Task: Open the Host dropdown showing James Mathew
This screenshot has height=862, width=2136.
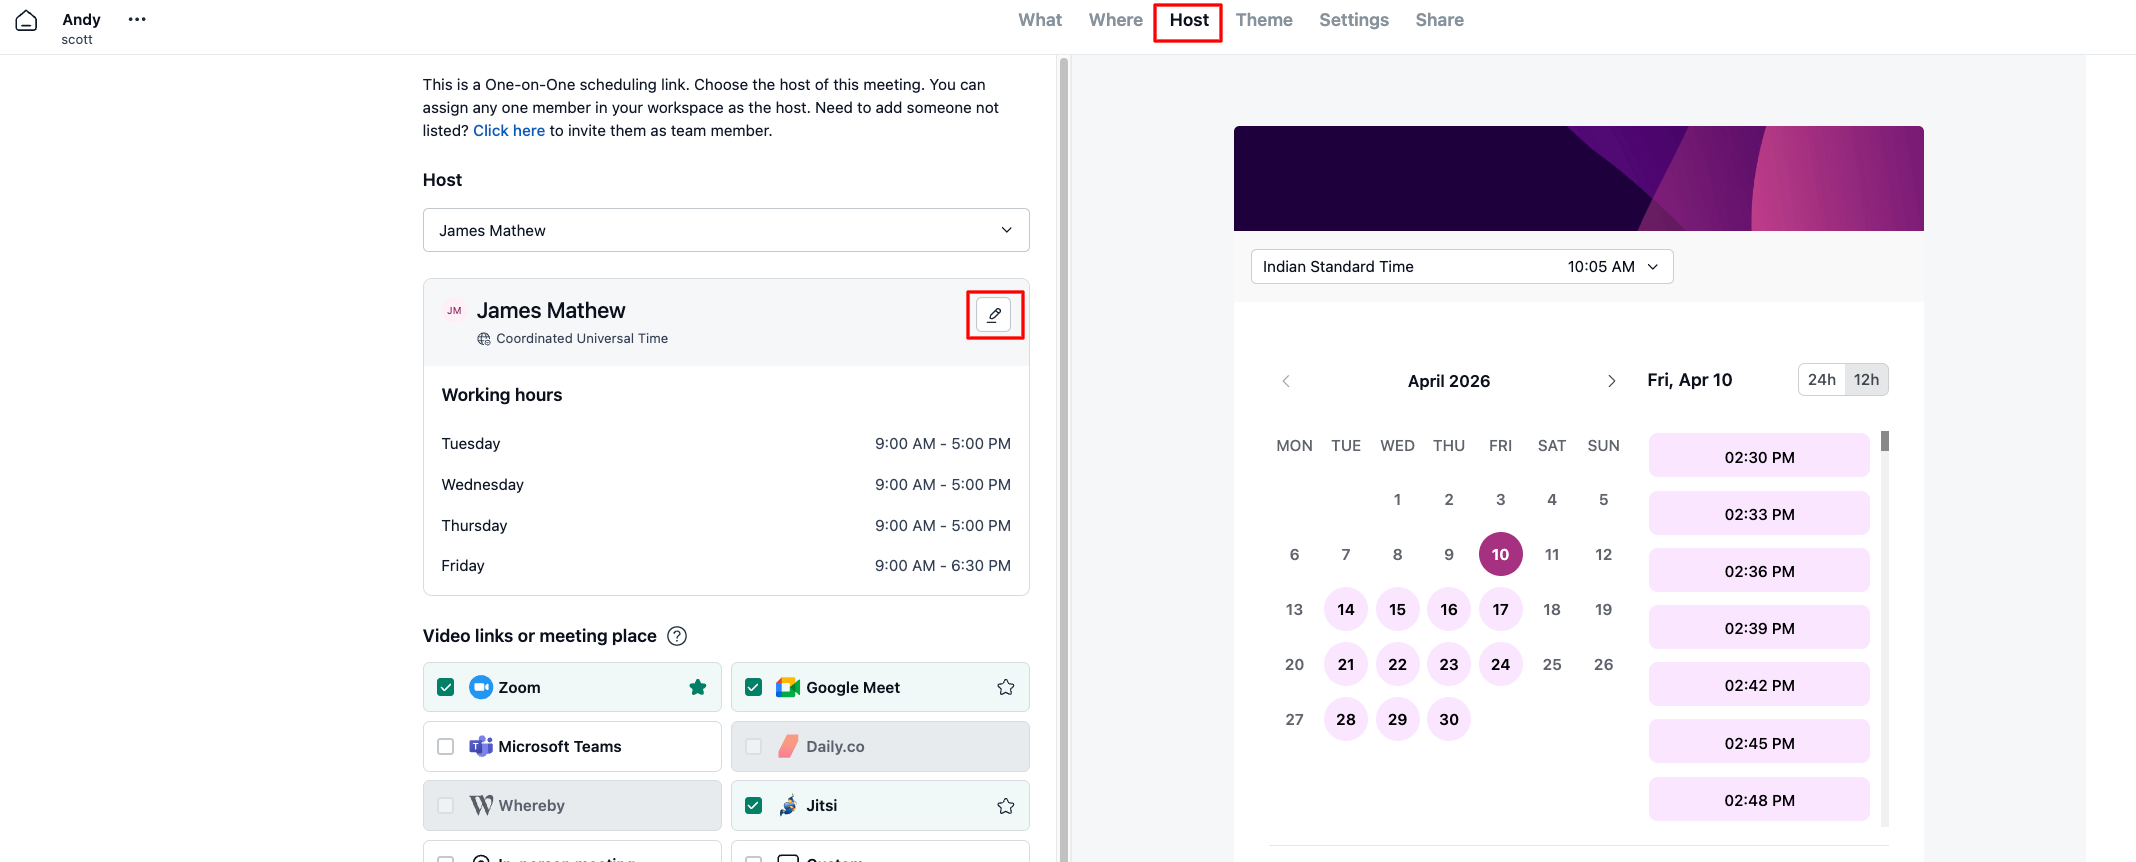Action: pos(726,230)
